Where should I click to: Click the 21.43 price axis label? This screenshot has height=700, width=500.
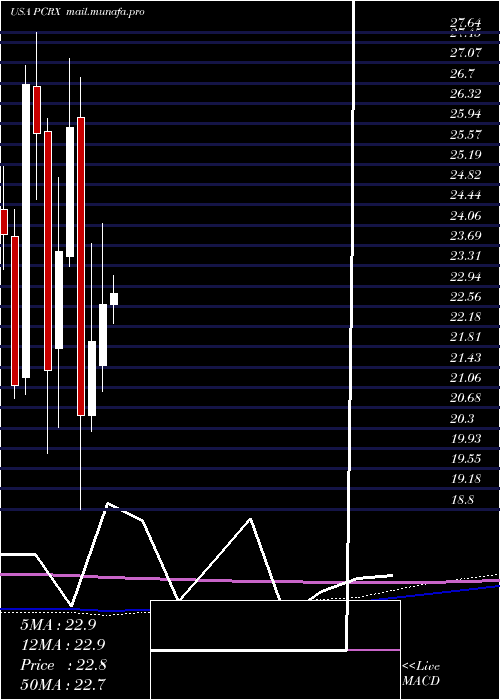[466, 357]
